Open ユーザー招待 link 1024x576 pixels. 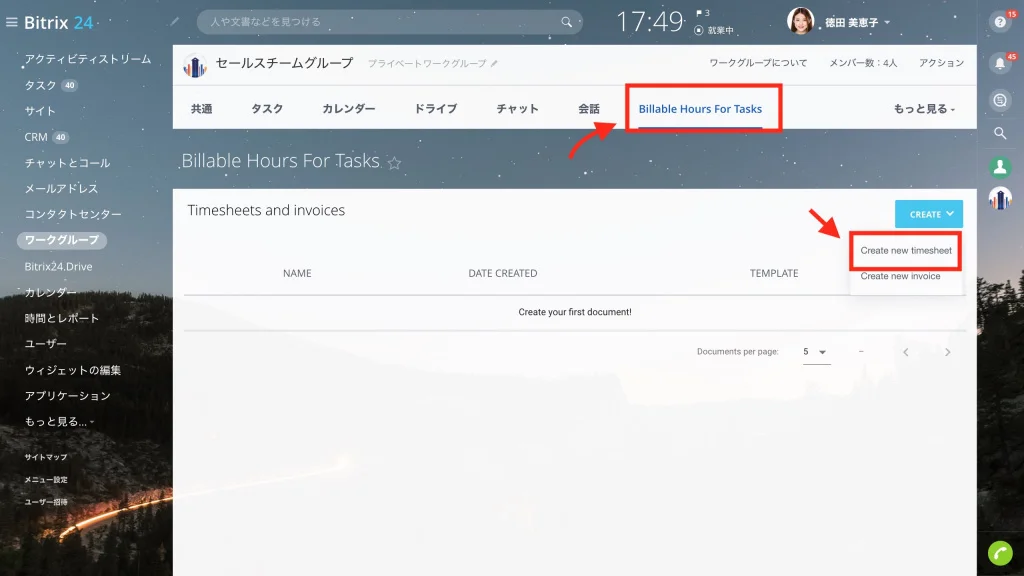(46, 502)
